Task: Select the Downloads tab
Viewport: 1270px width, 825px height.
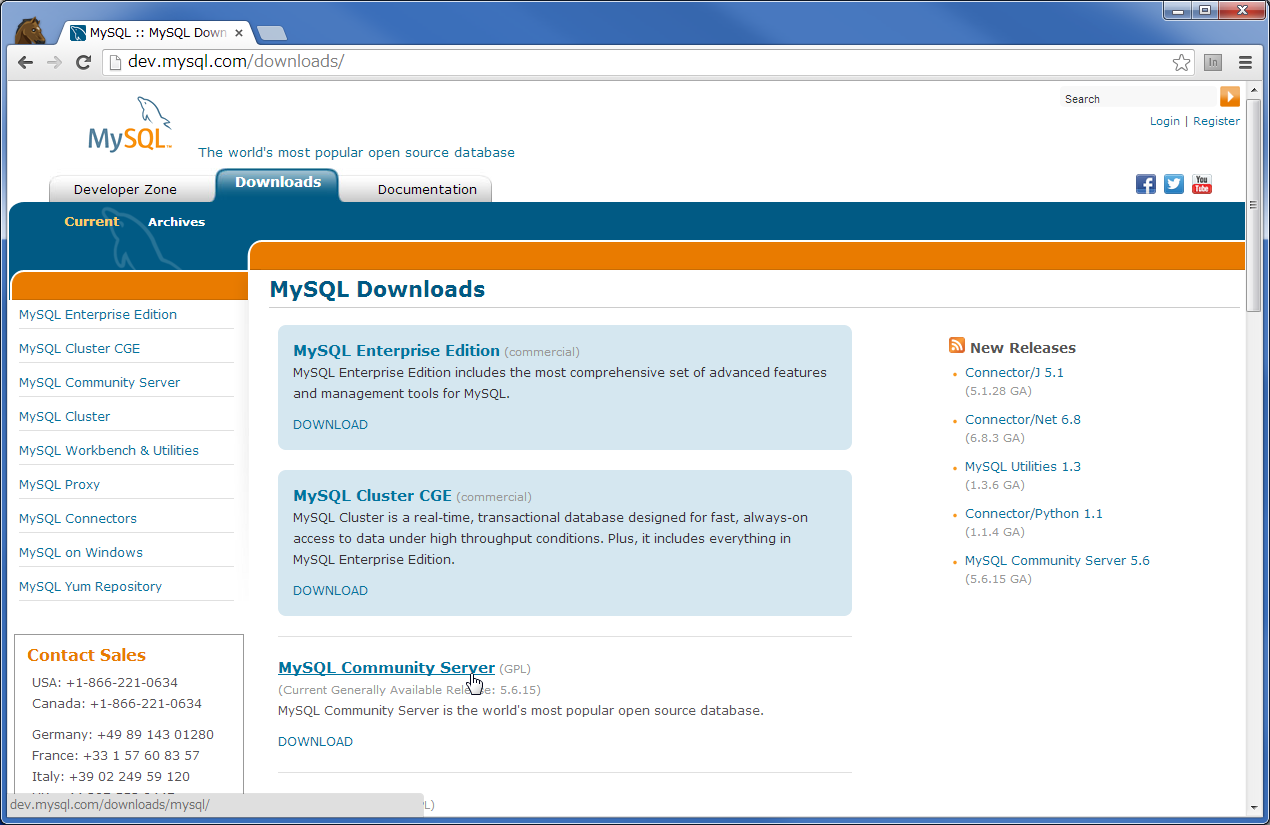Action: pyautogui.click(x=278, y=183)
